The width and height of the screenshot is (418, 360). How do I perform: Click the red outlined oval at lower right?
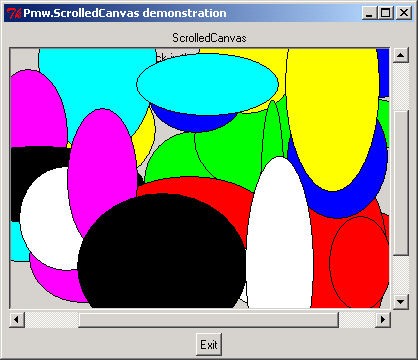point(359,262)
